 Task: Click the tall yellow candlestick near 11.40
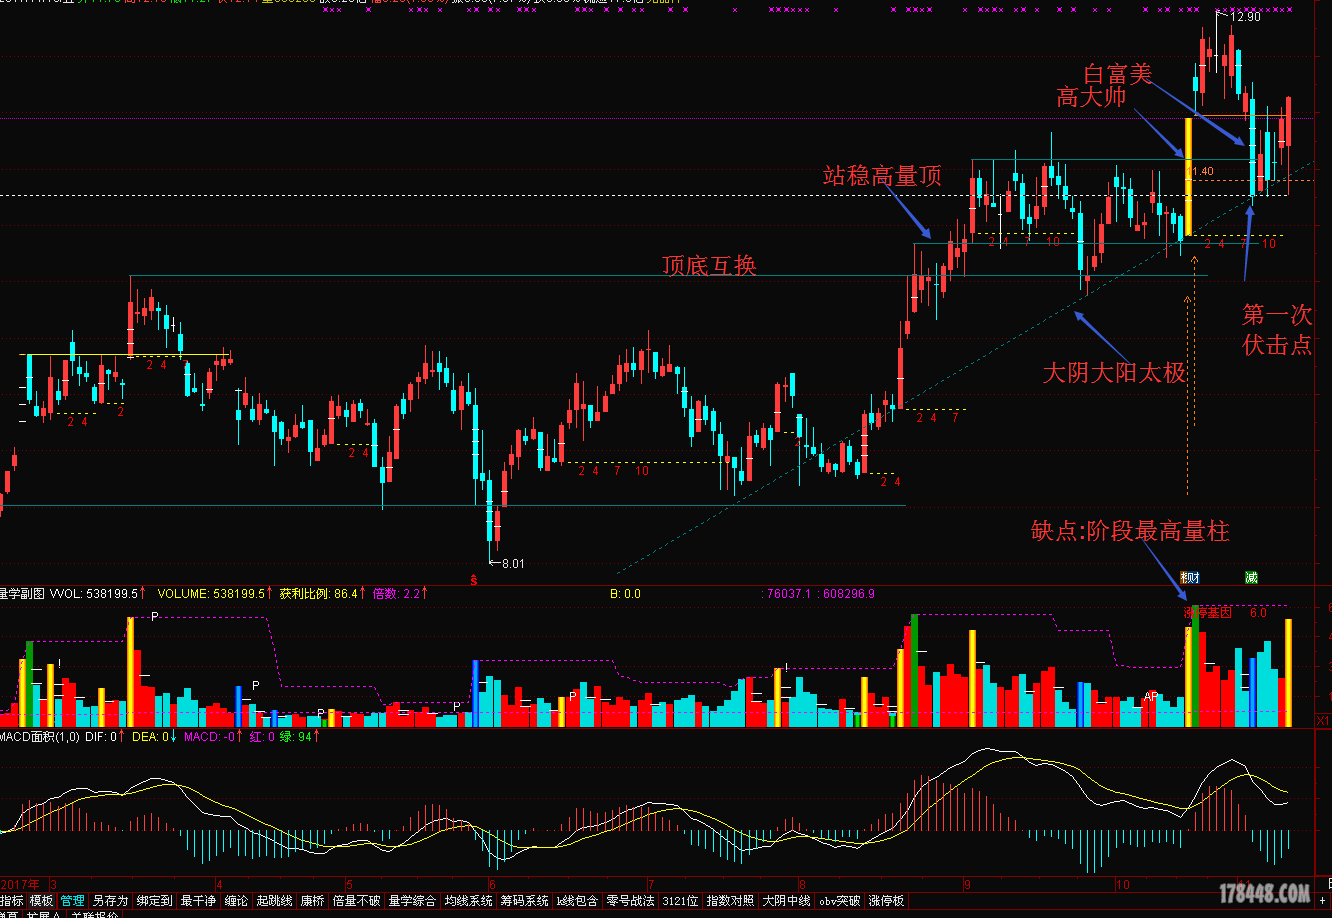[x=1189, y=177]
